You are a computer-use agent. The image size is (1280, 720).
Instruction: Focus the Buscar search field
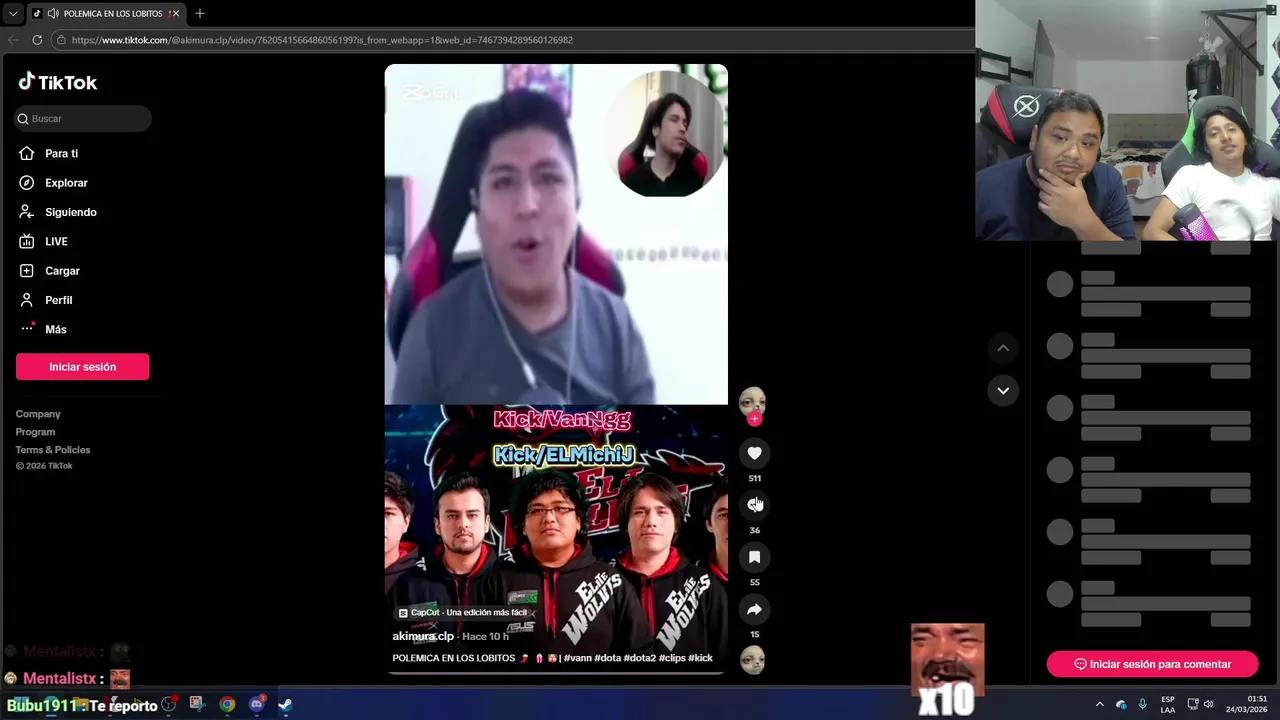point(83,119)
